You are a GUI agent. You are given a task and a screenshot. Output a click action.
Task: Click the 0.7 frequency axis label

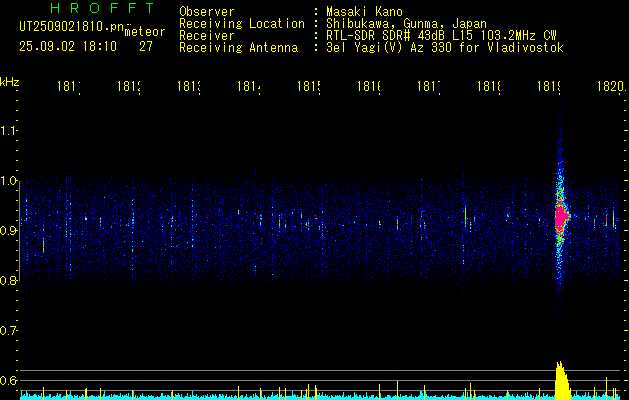[x=8, y=331]
